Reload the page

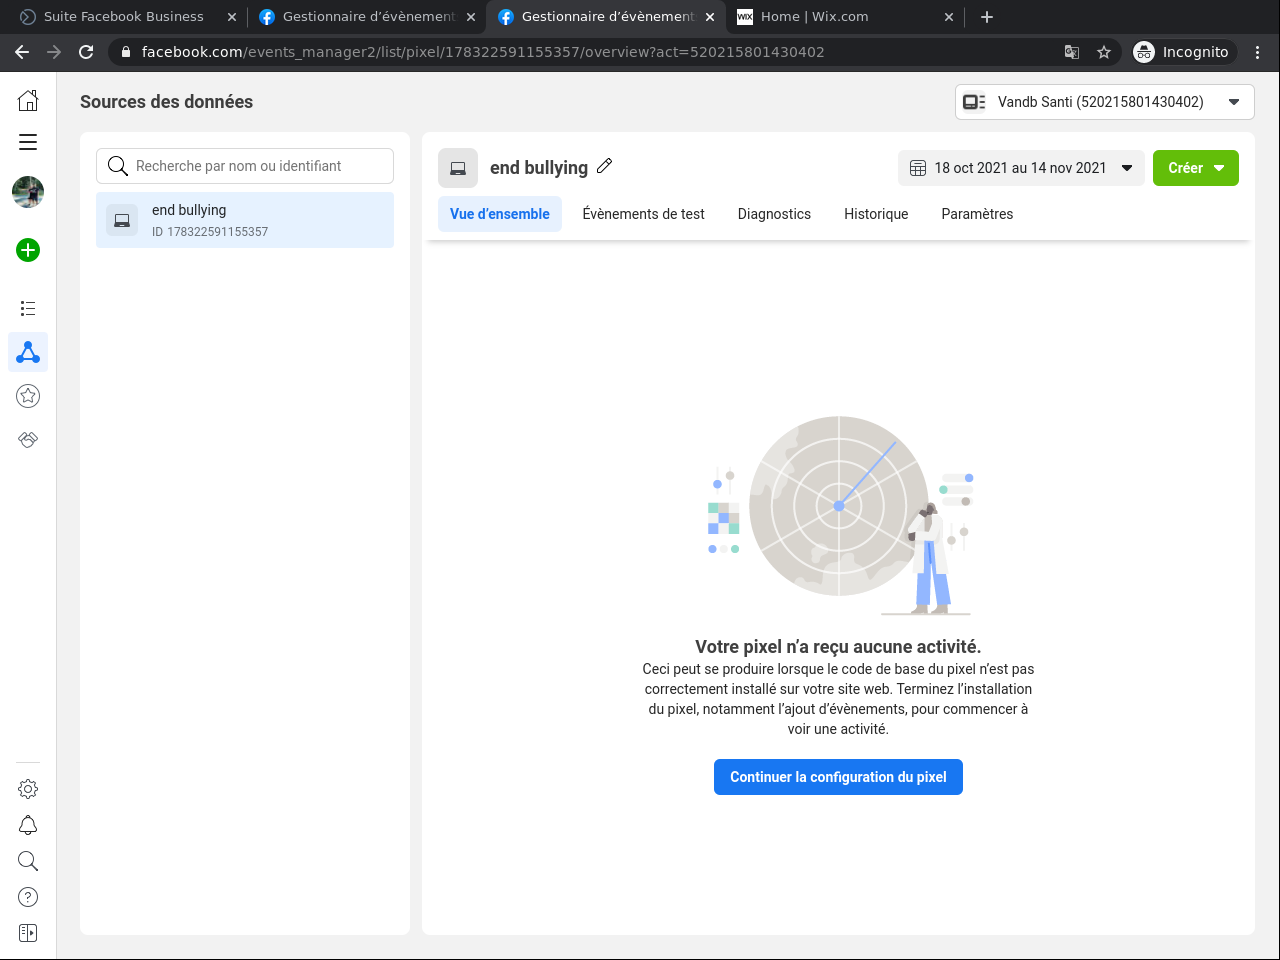coord(86,52)
